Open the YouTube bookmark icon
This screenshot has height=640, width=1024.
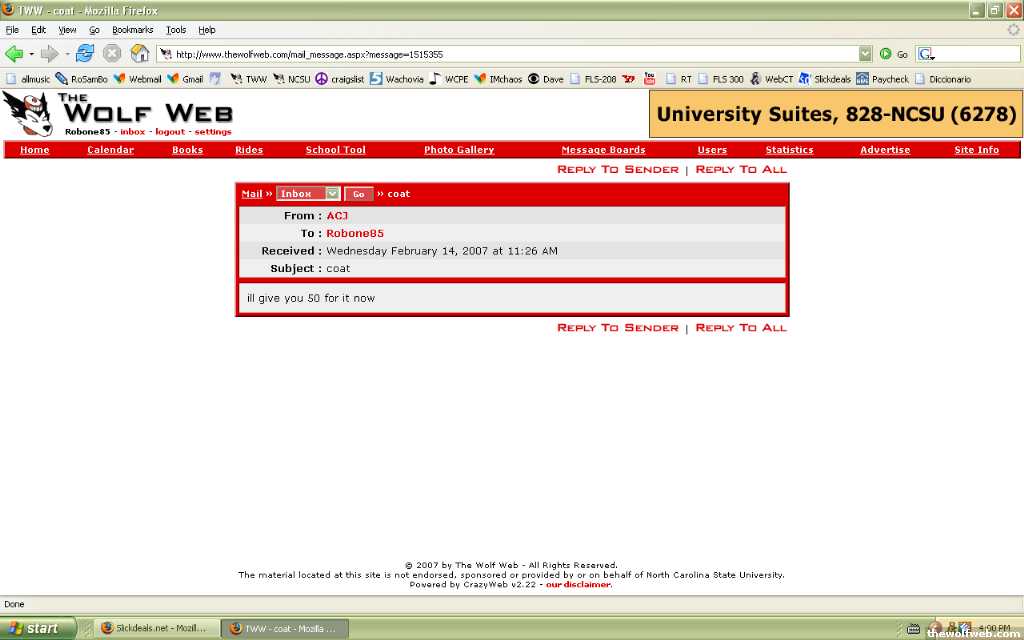point(649,79)
